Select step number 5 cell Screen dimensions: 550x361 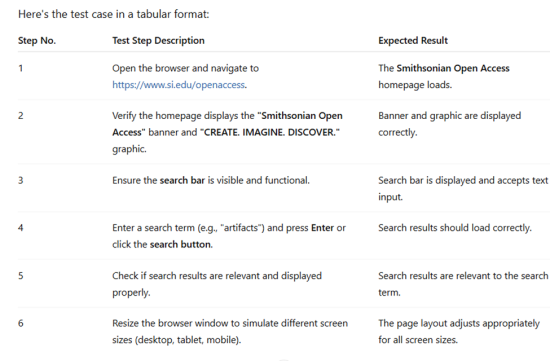pos(21,276)
